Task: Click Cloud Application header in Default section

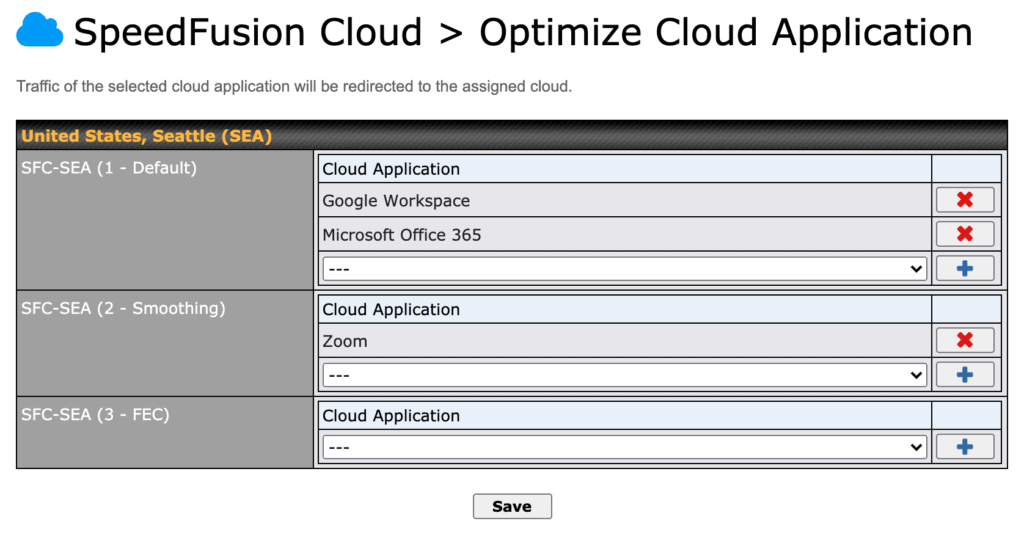Action: pos(391,169)
